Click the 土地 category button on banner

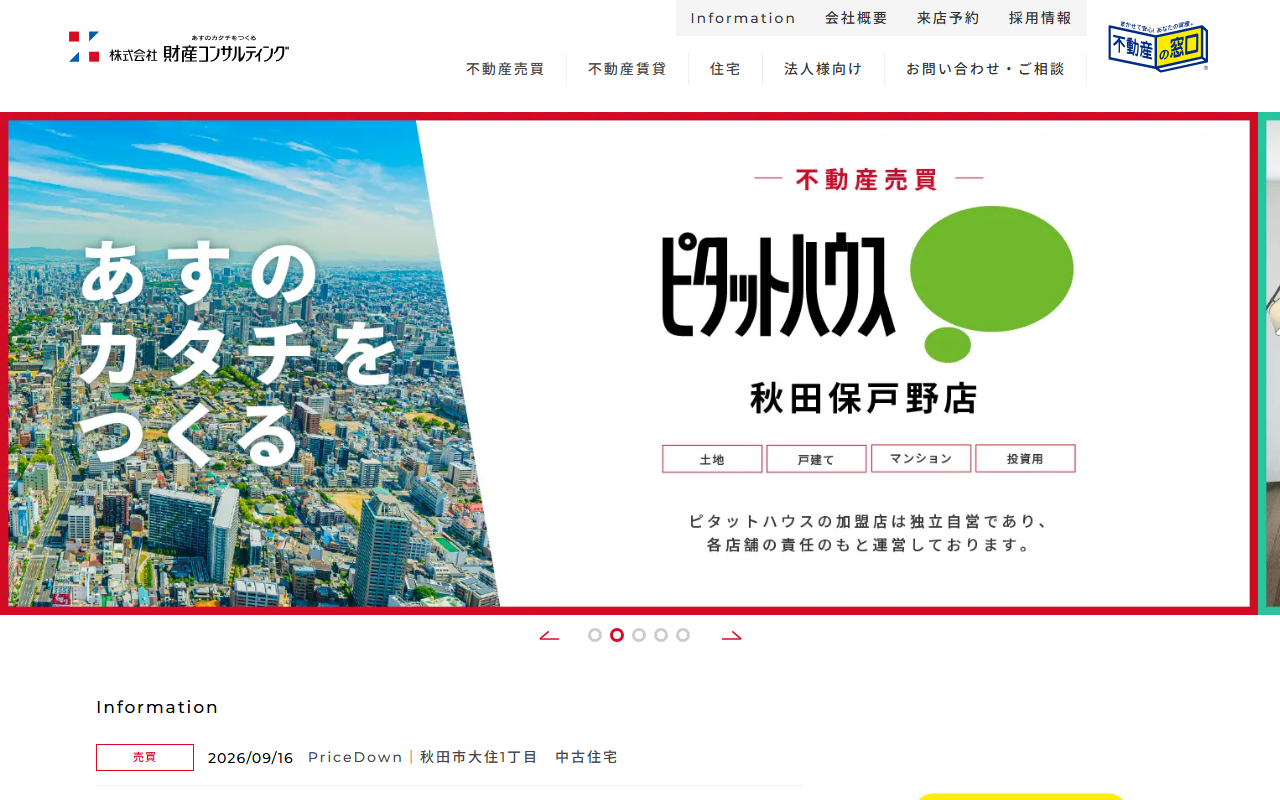pos(712,459)
